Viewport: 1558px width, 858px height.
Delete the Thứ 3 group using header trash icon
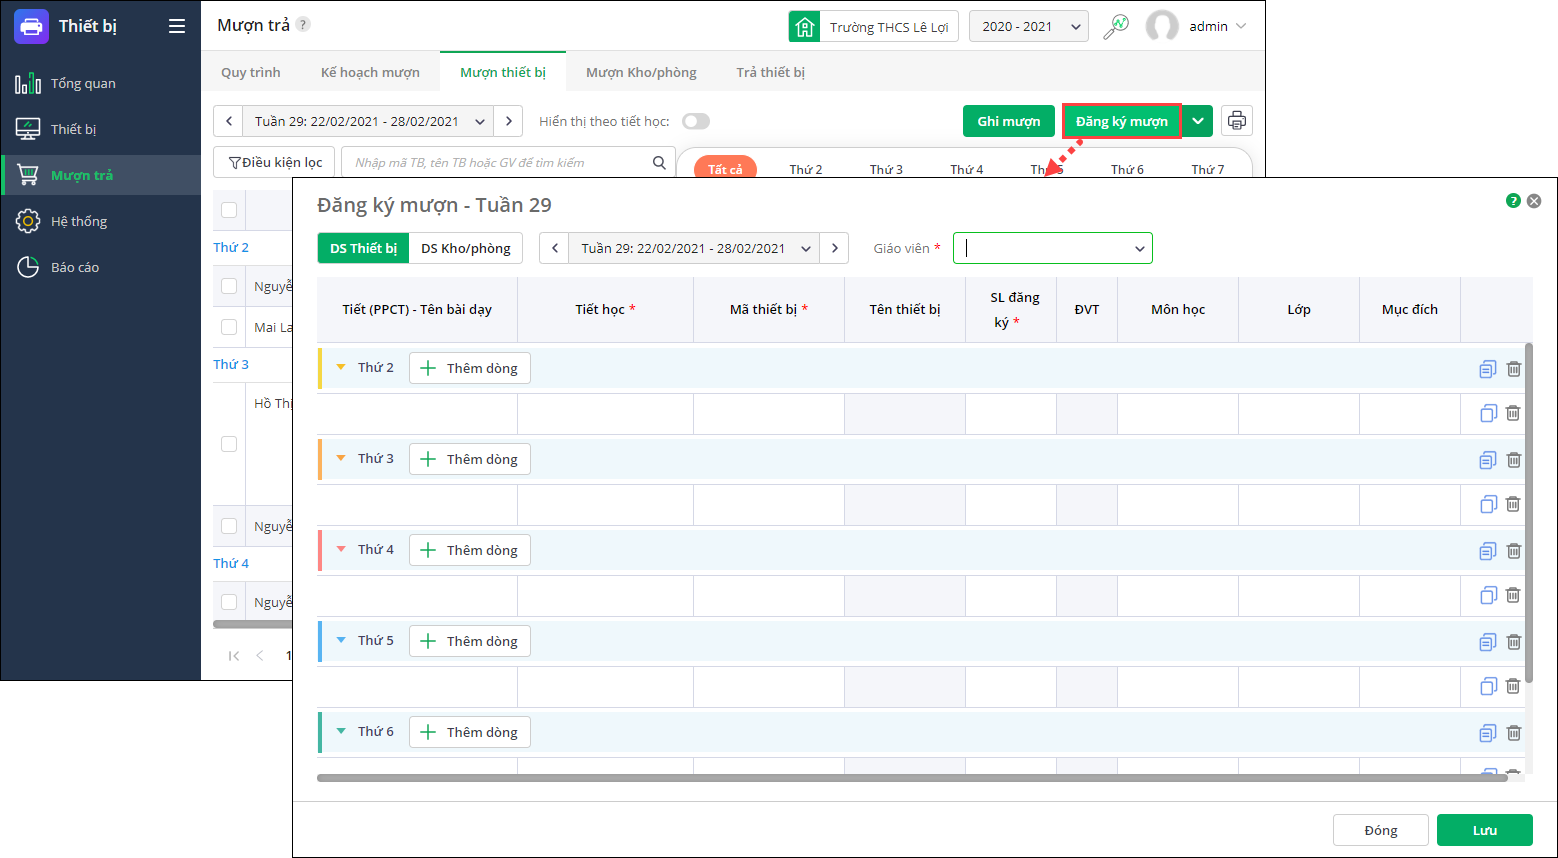pos(1514,460)
